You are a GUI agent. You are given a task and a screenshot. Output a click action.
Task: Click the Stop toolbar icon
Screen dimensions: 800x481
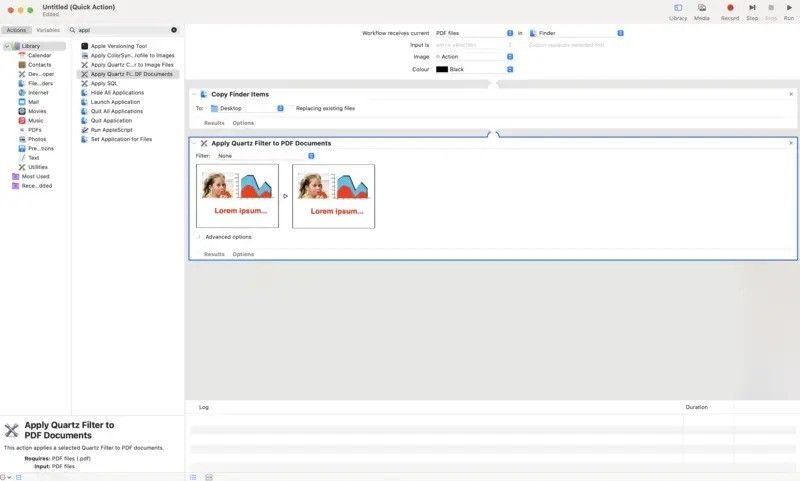[x=771, y=8]
